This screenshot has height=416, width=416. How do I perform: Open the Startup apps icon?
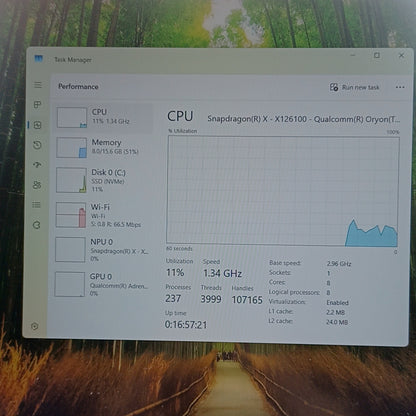[x=37, y=165]
